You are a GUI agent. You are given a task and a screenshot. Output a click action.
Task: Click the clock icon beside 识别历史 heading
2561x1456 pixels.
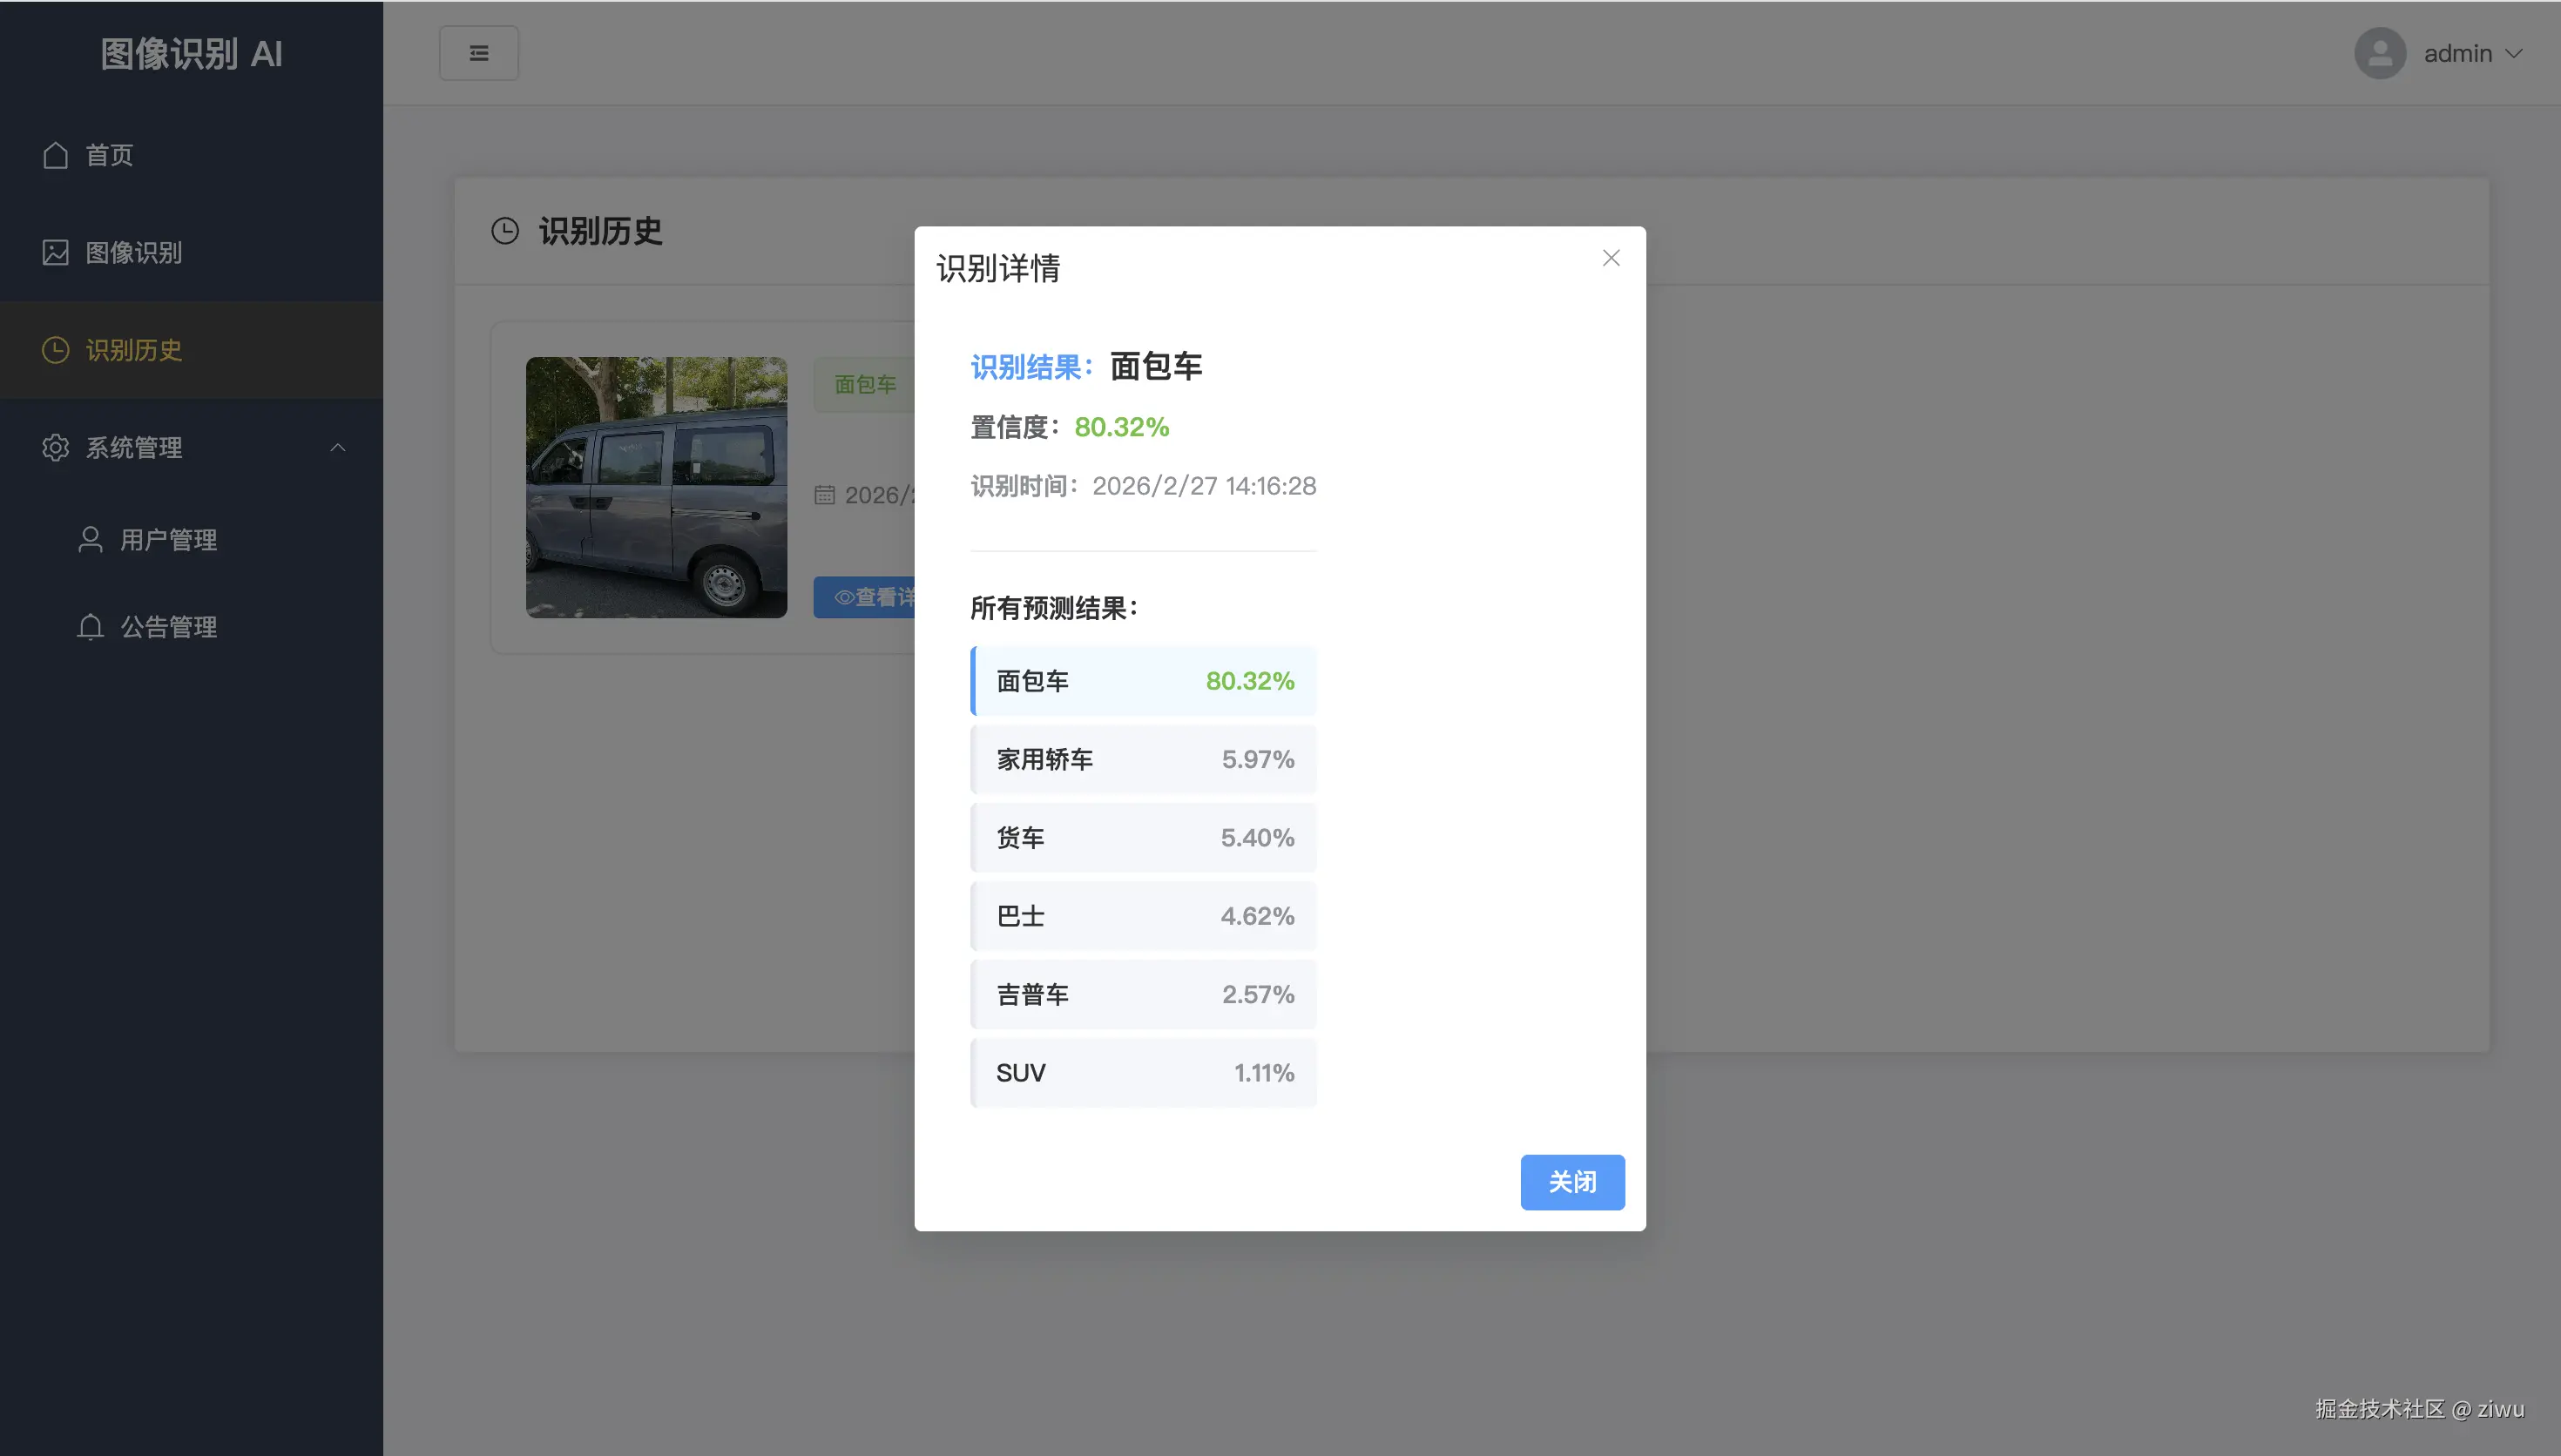pyautogui.click(x=506, y=230)
